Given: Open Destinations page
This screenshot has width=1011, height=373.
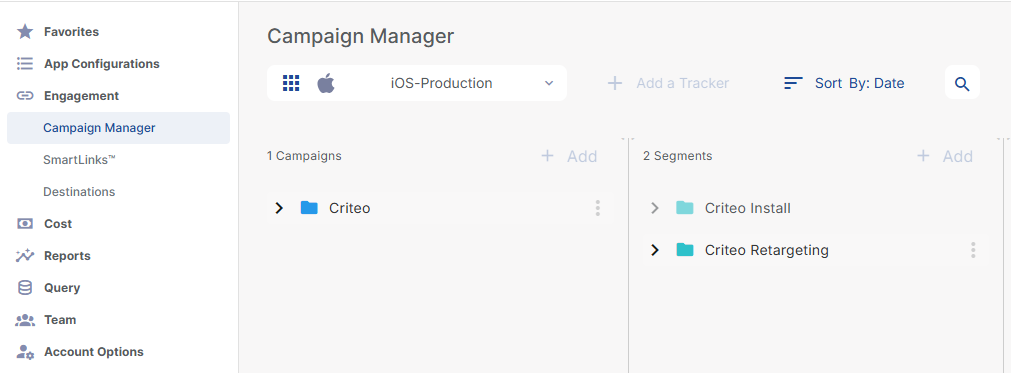Looking at the screenshot, I should coord(79,192).
